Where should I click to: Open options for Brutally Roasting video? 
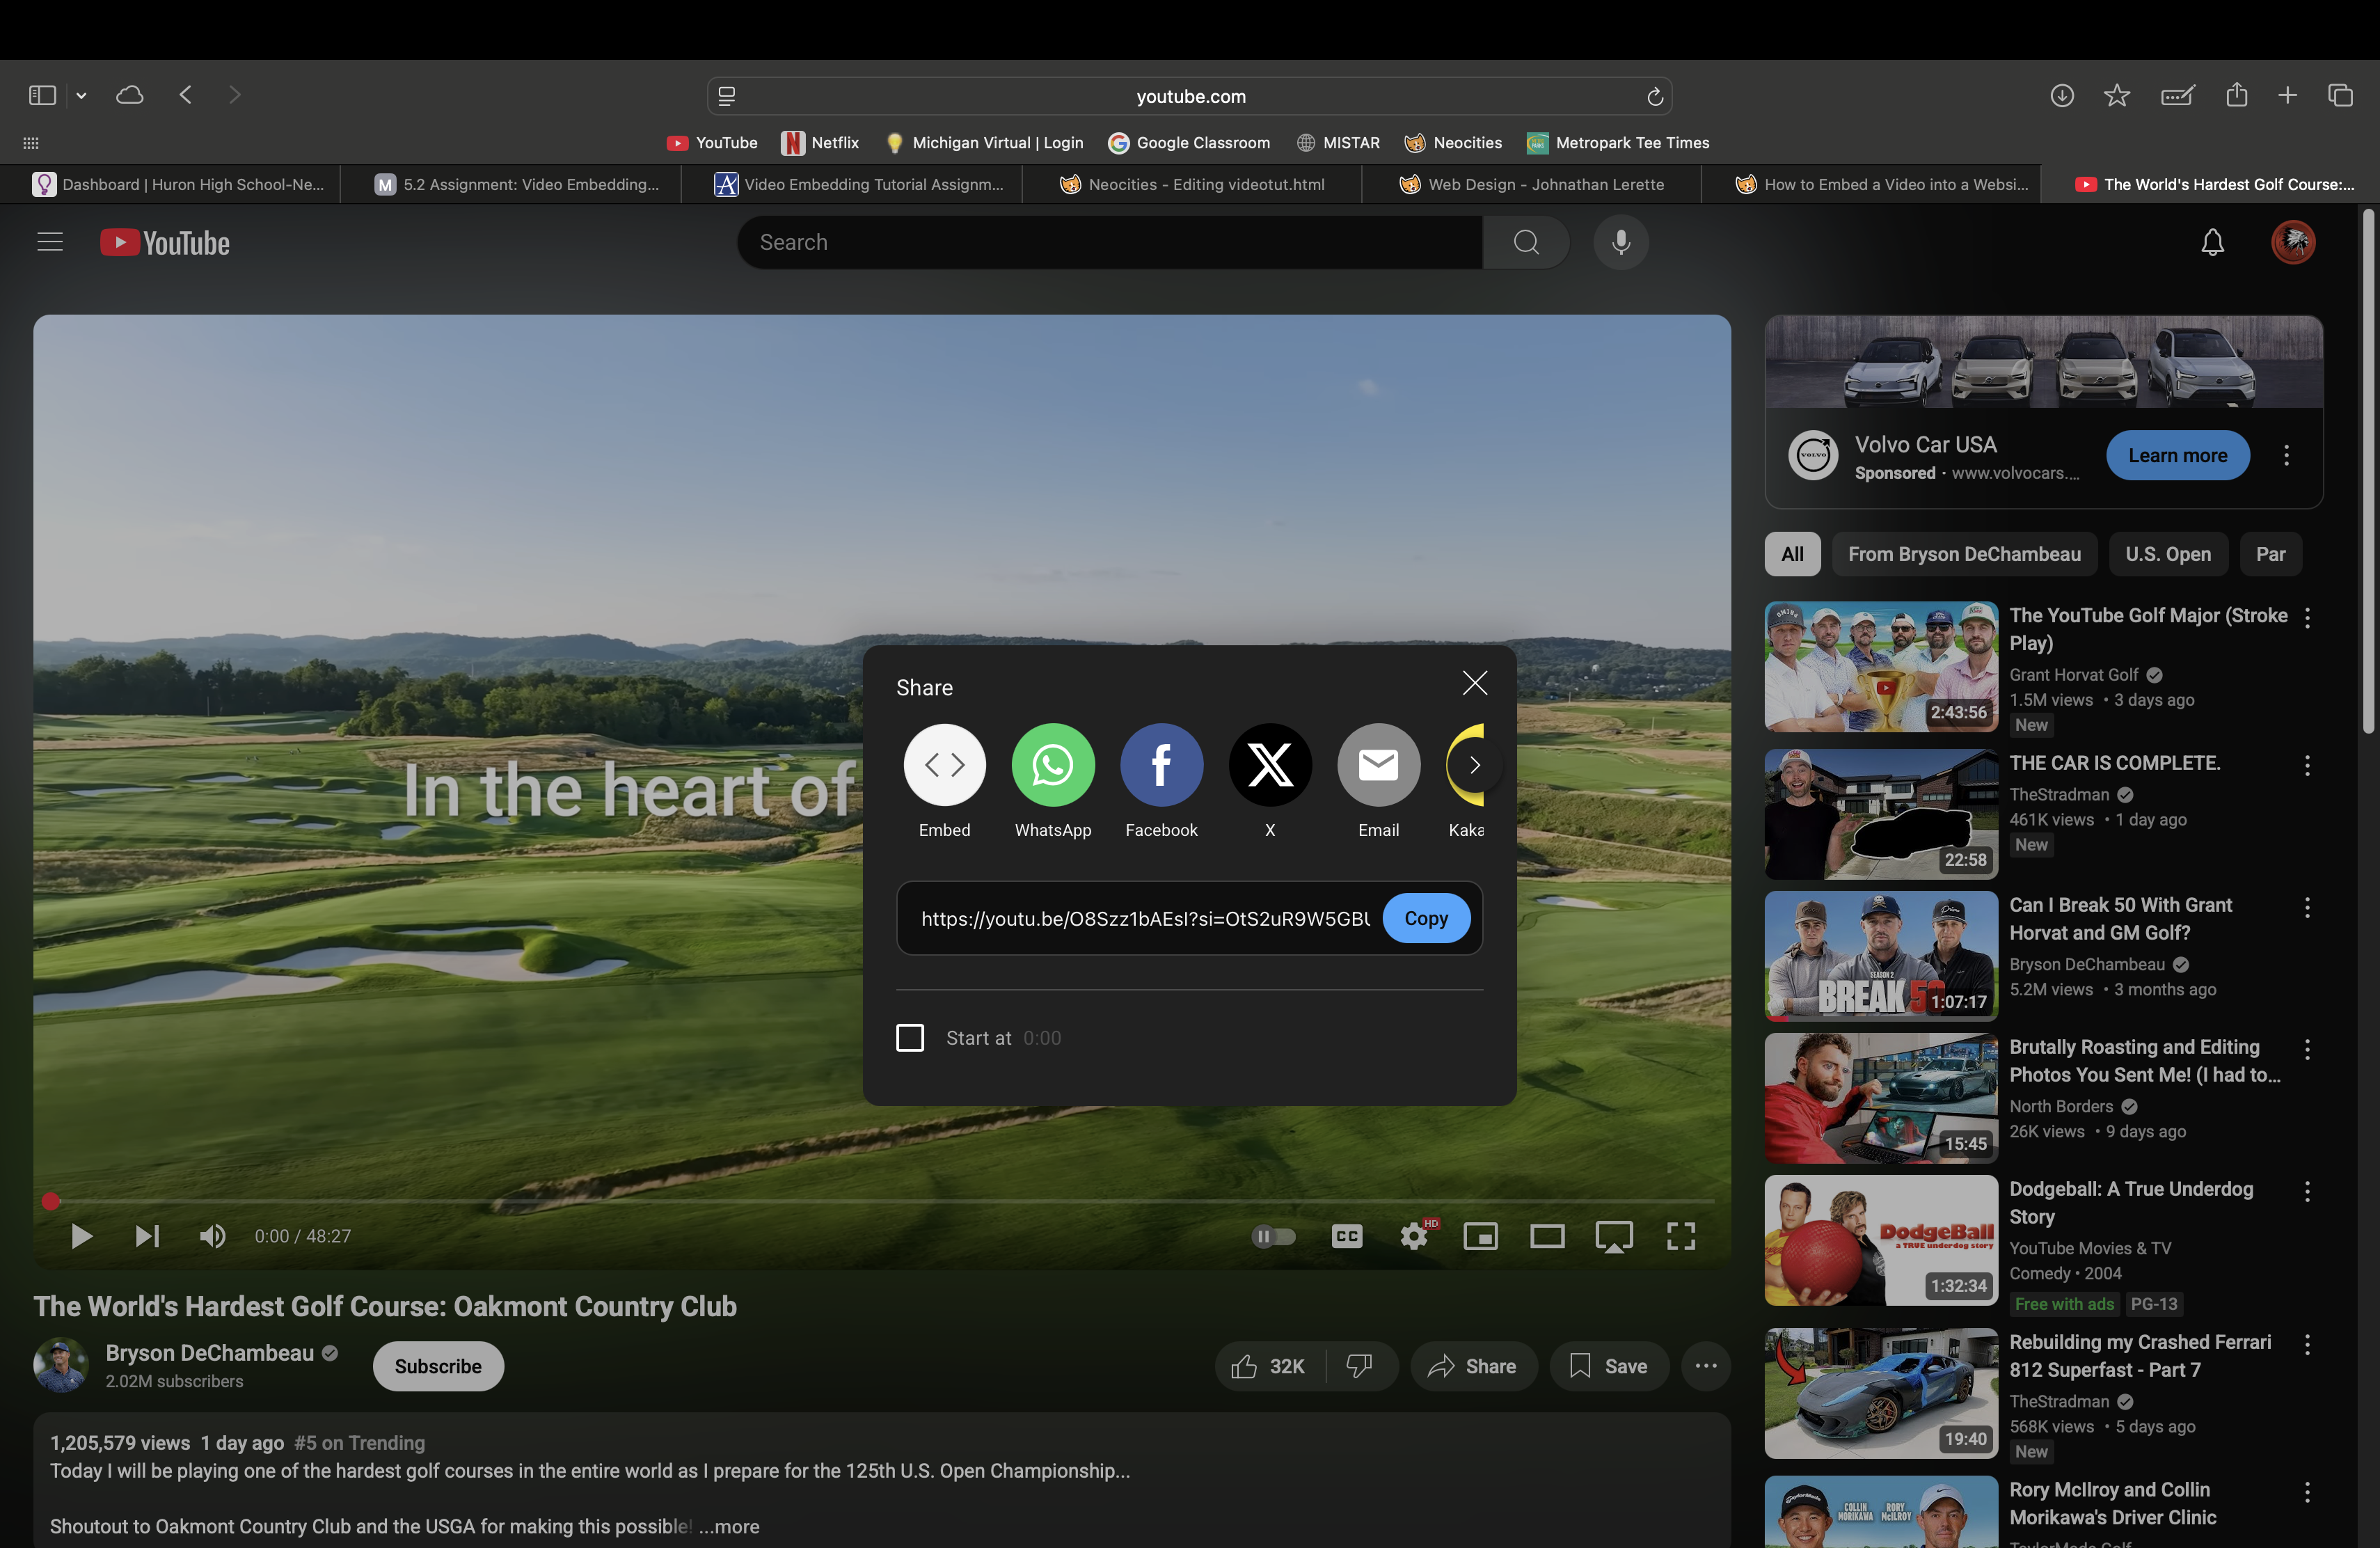point(2308,1050)
